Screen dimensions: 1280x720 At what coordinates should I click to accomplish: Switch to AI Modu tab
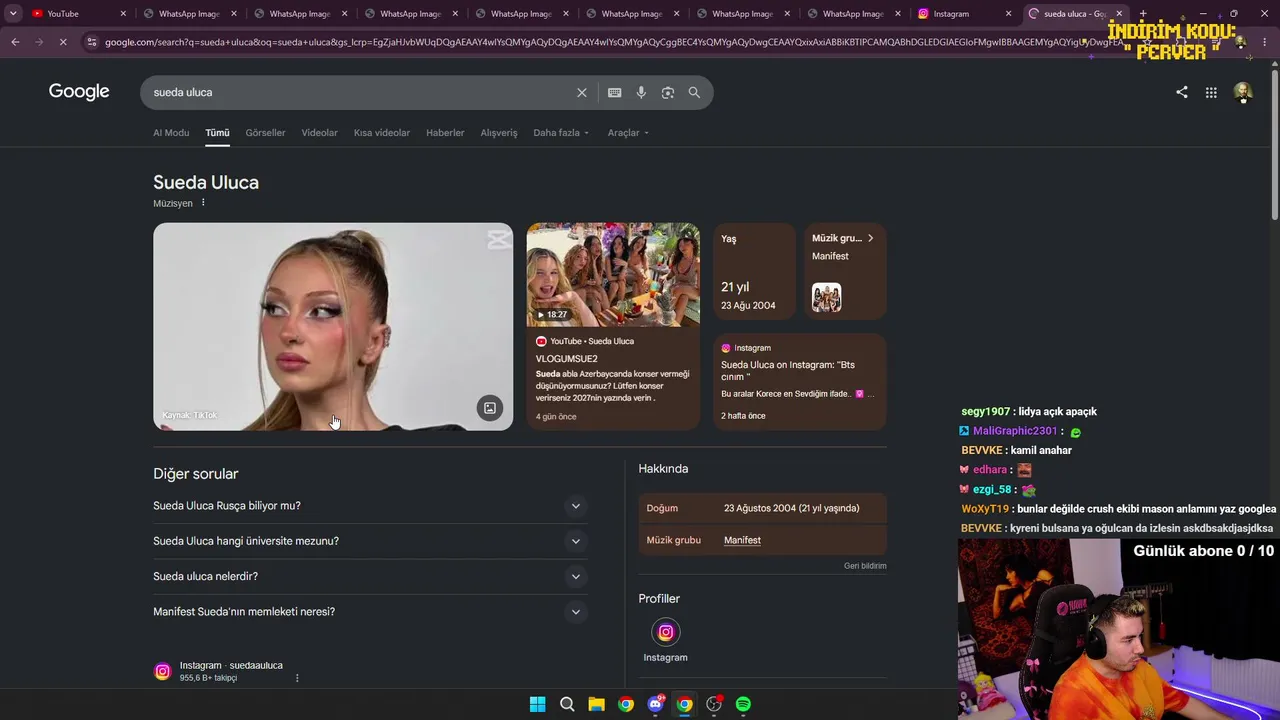[x=171, y=133]
